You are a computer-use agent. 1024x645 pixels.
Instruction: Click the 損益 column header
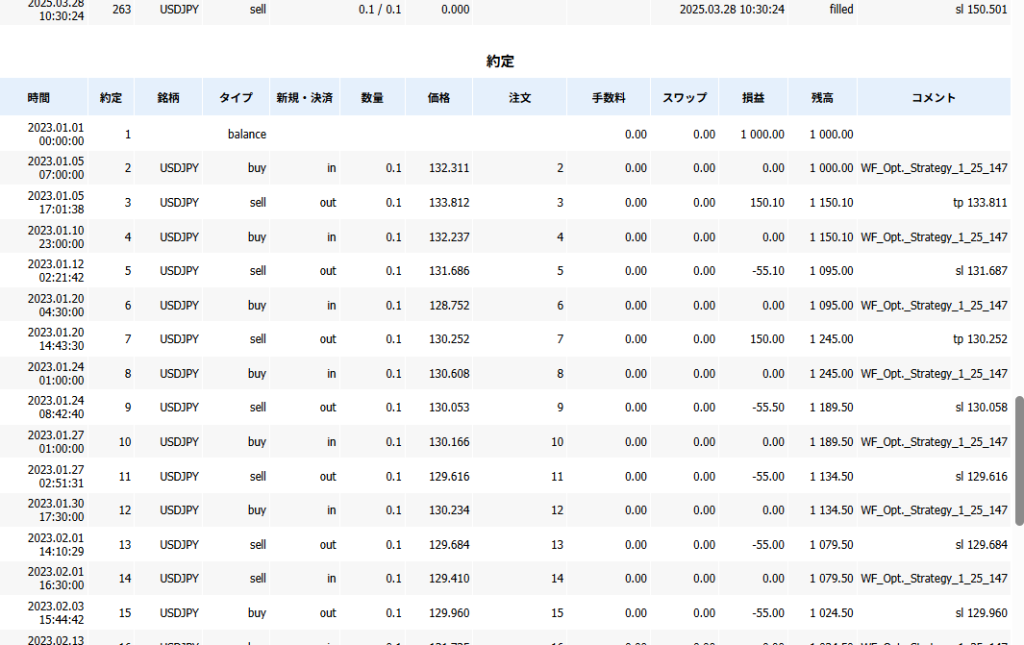[x=753, y=98]
